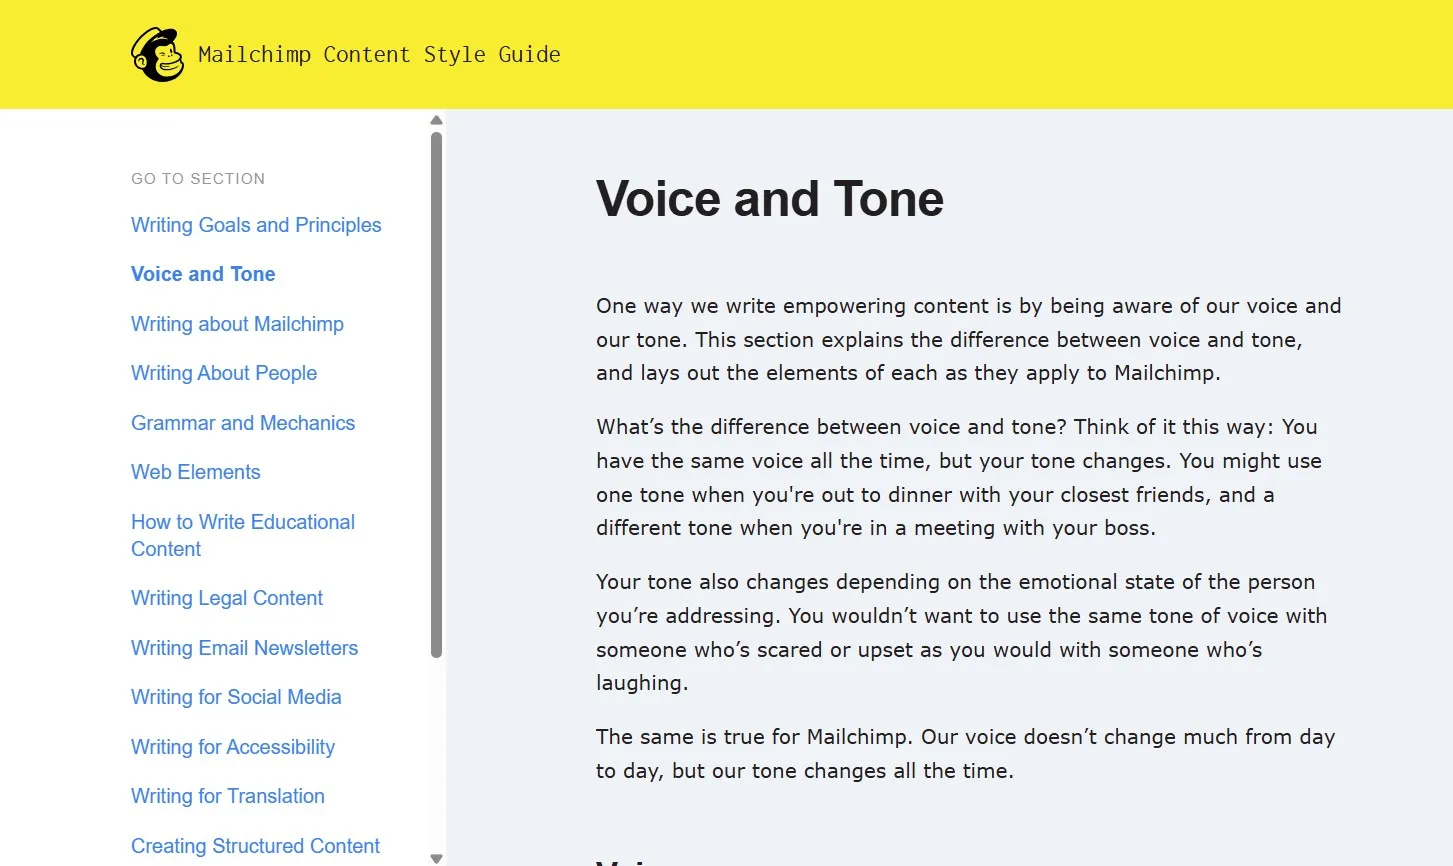Open the Web Elements section
1453x866 pixels.
tap(196, 472)
